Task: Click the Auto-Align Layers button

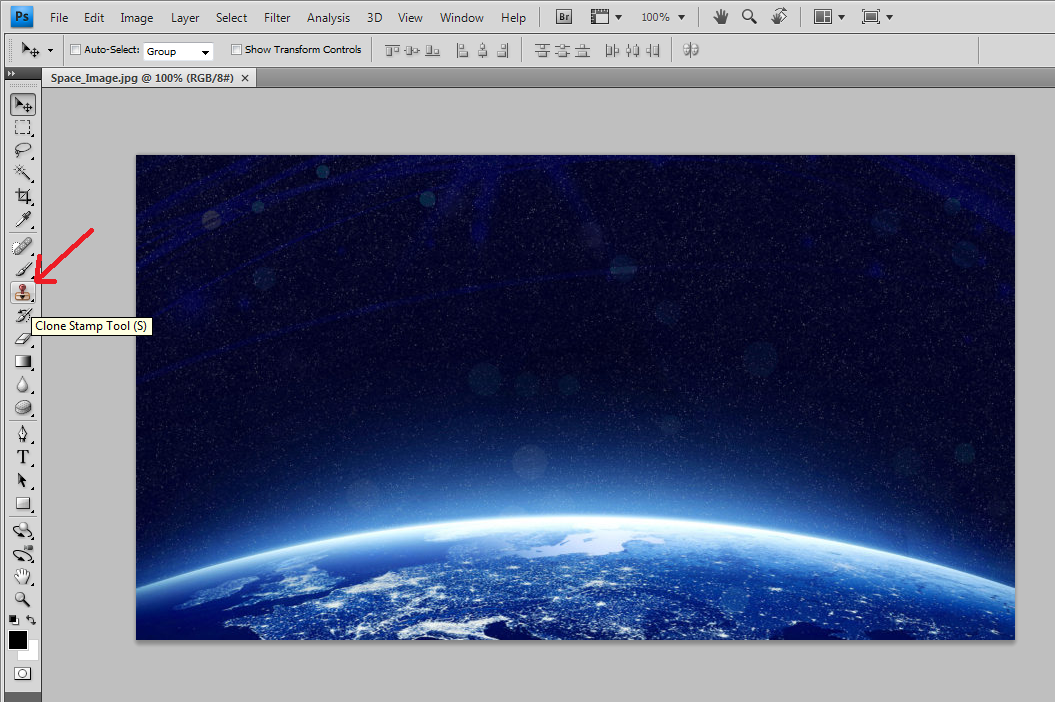Action: coord(690,50)
